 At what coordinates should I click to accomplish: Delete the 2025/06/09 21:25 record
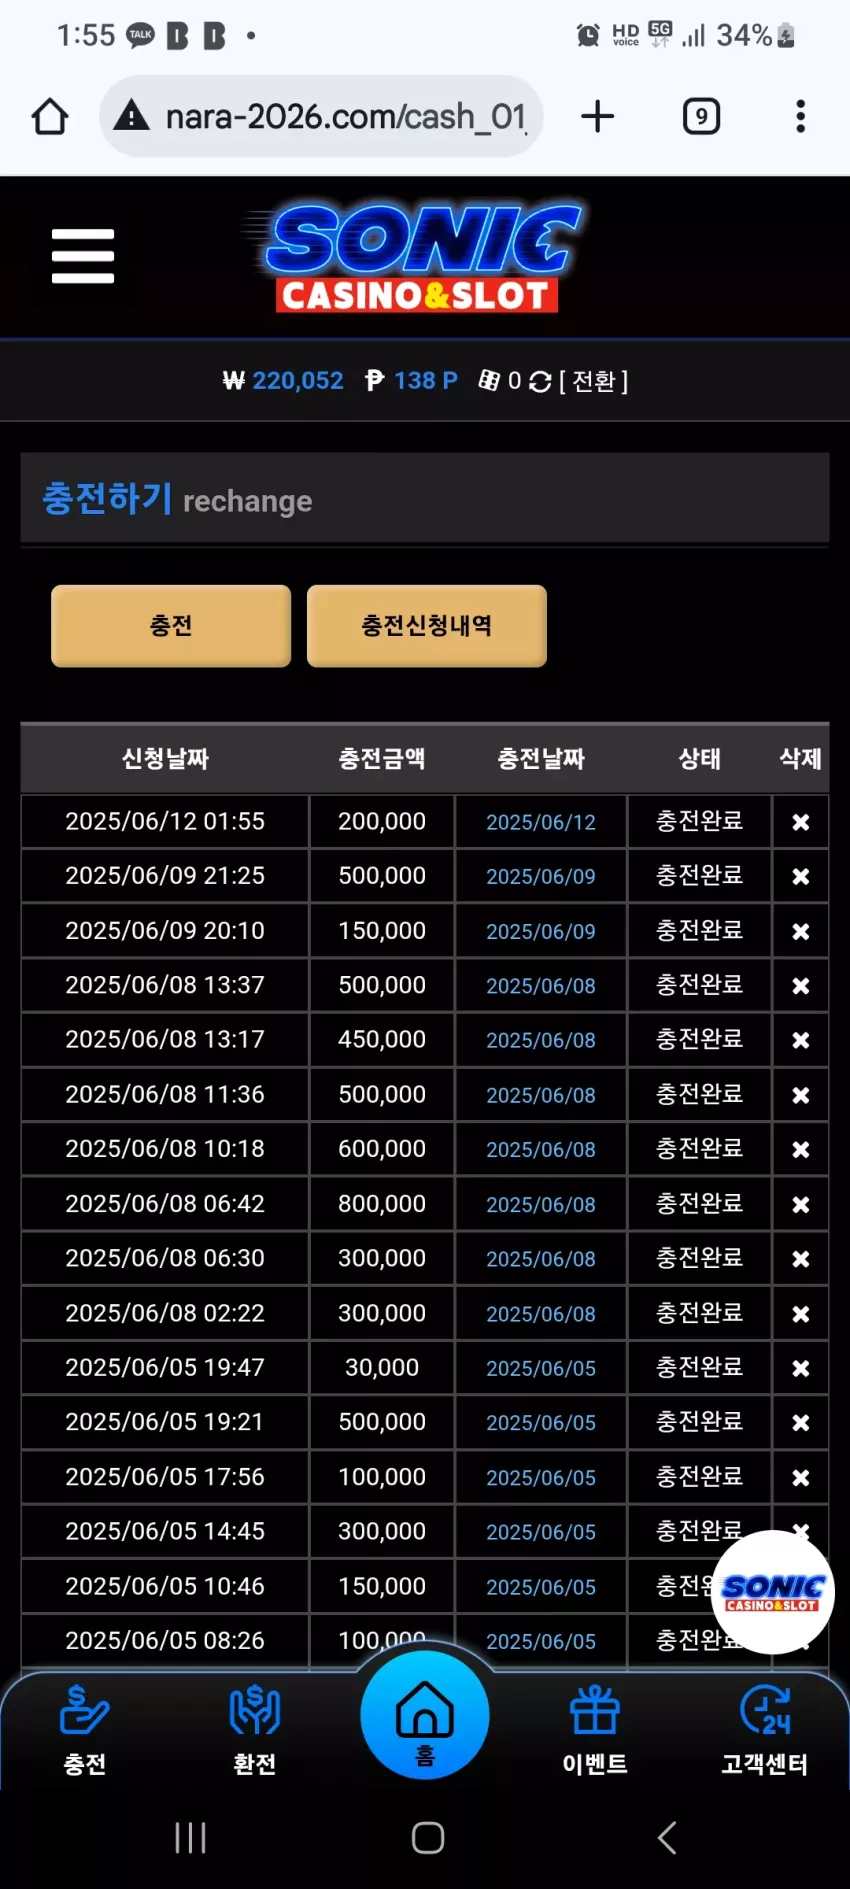coord(800,876)
